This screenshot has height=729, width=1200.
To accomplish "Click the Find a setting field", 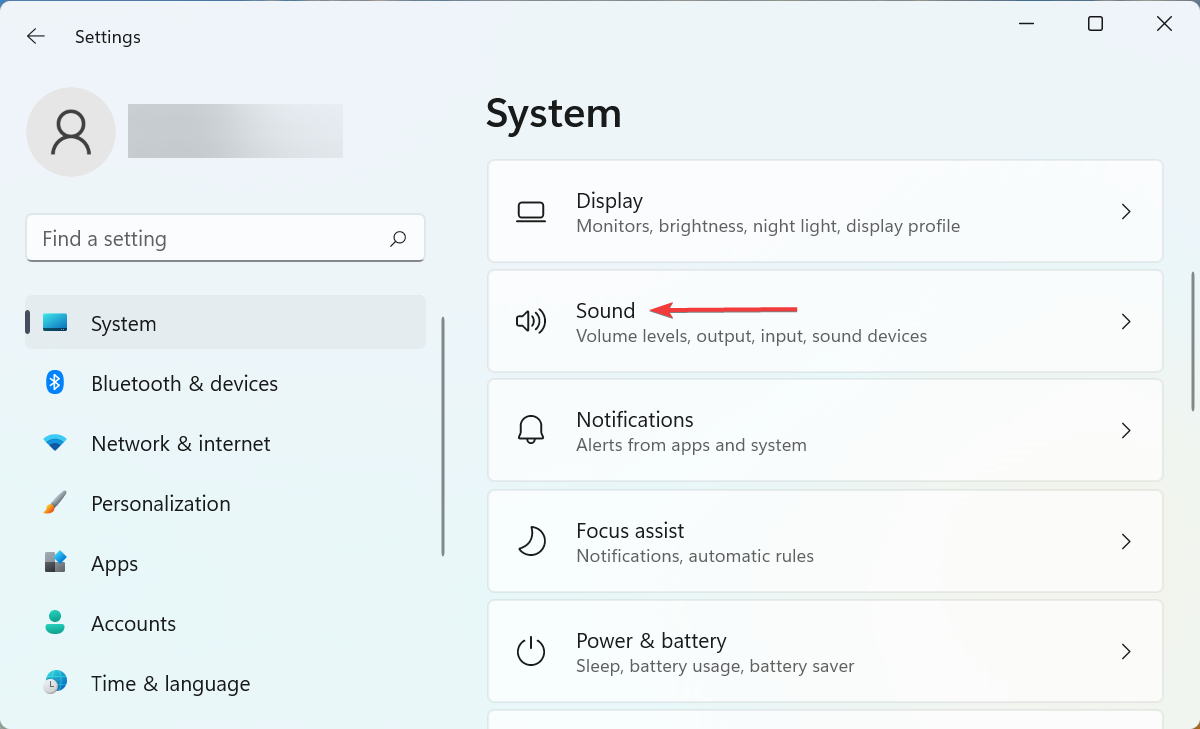I will click(x=210, y=239).
